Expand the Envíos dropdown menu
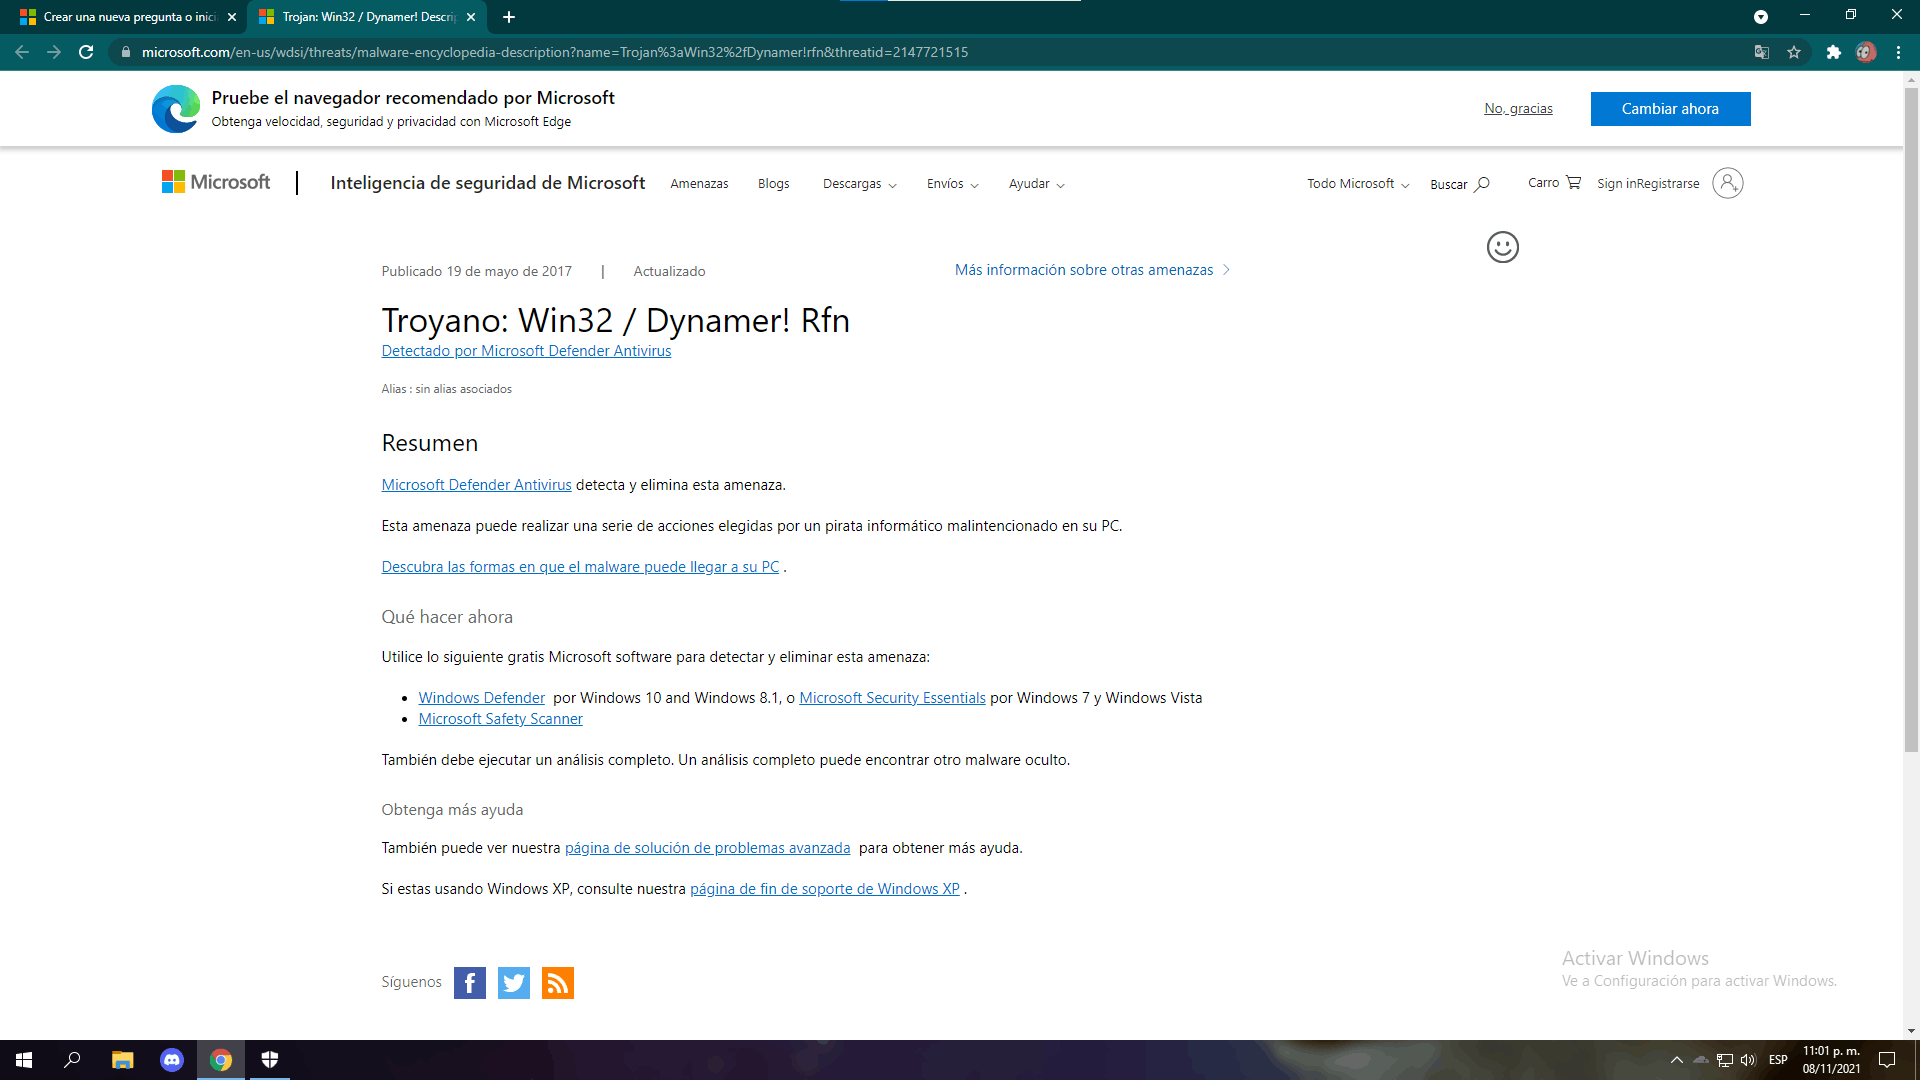 click(x=952, y=184)
